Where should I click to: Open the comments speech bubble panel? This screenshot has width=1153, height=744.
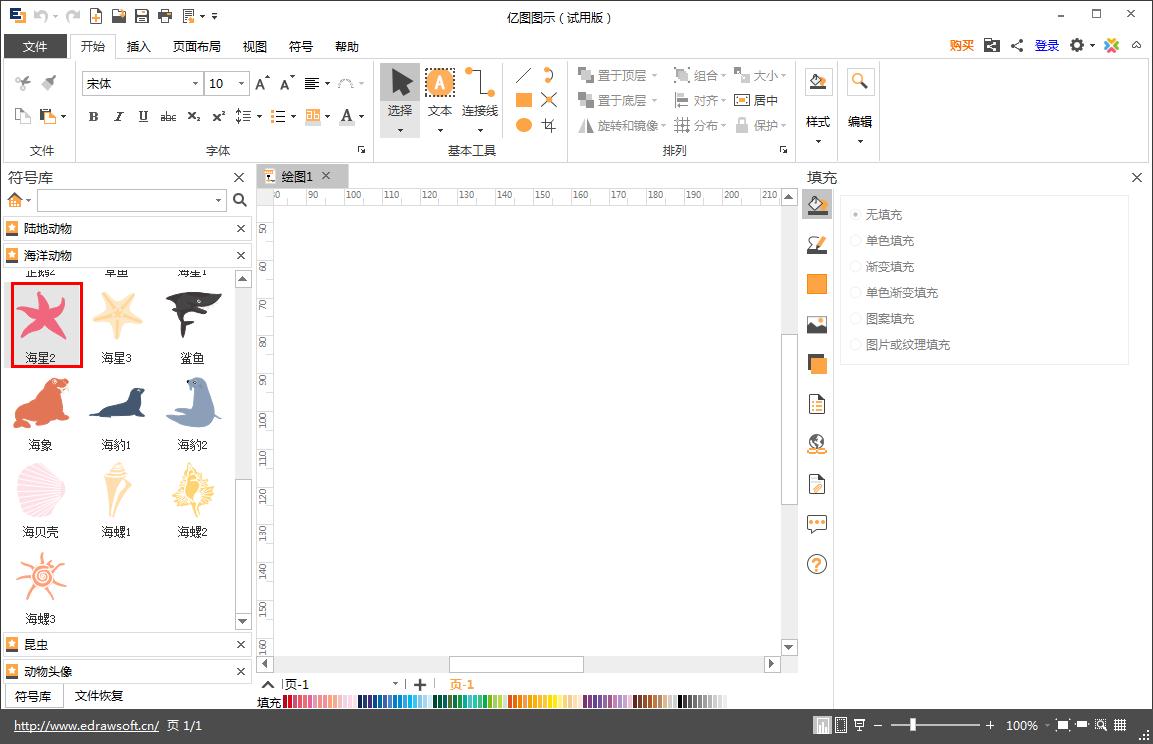817,523
